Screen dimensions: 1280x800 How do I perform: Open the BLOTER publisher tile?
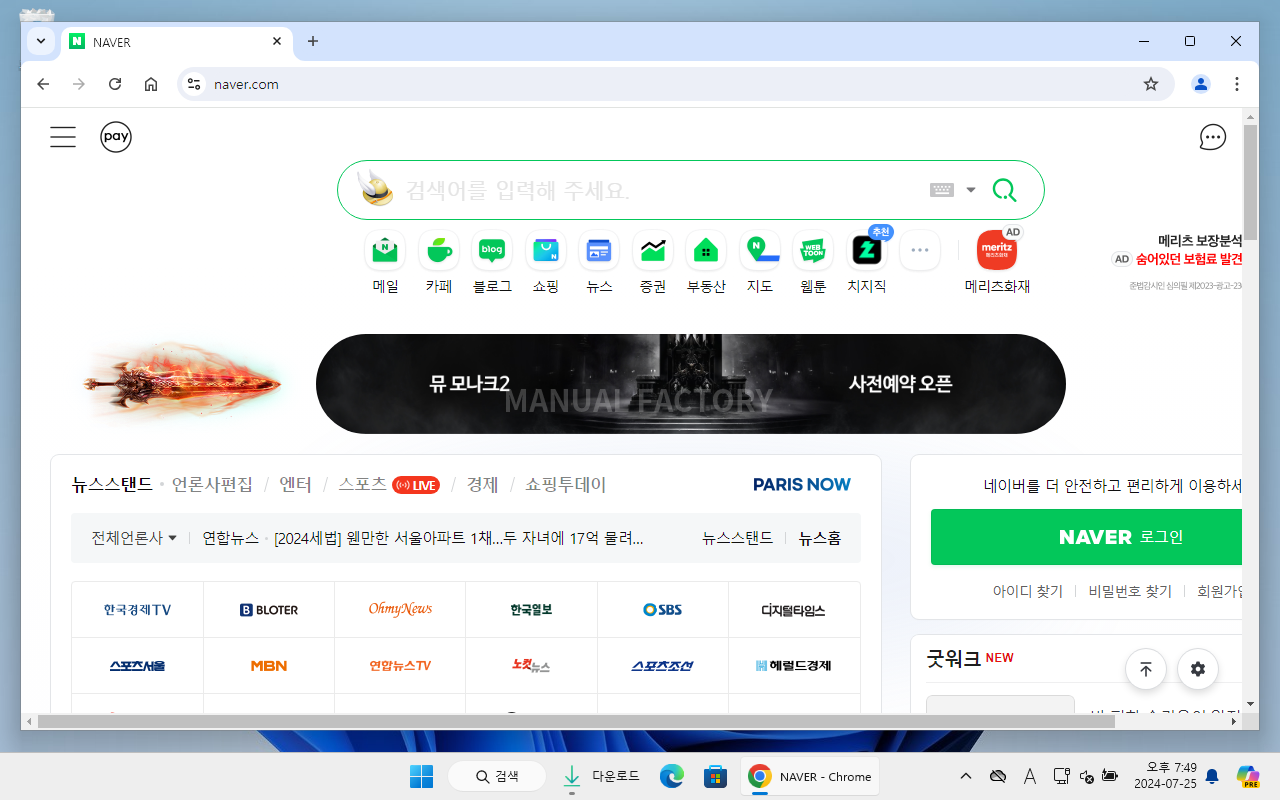tap(269, 610)
